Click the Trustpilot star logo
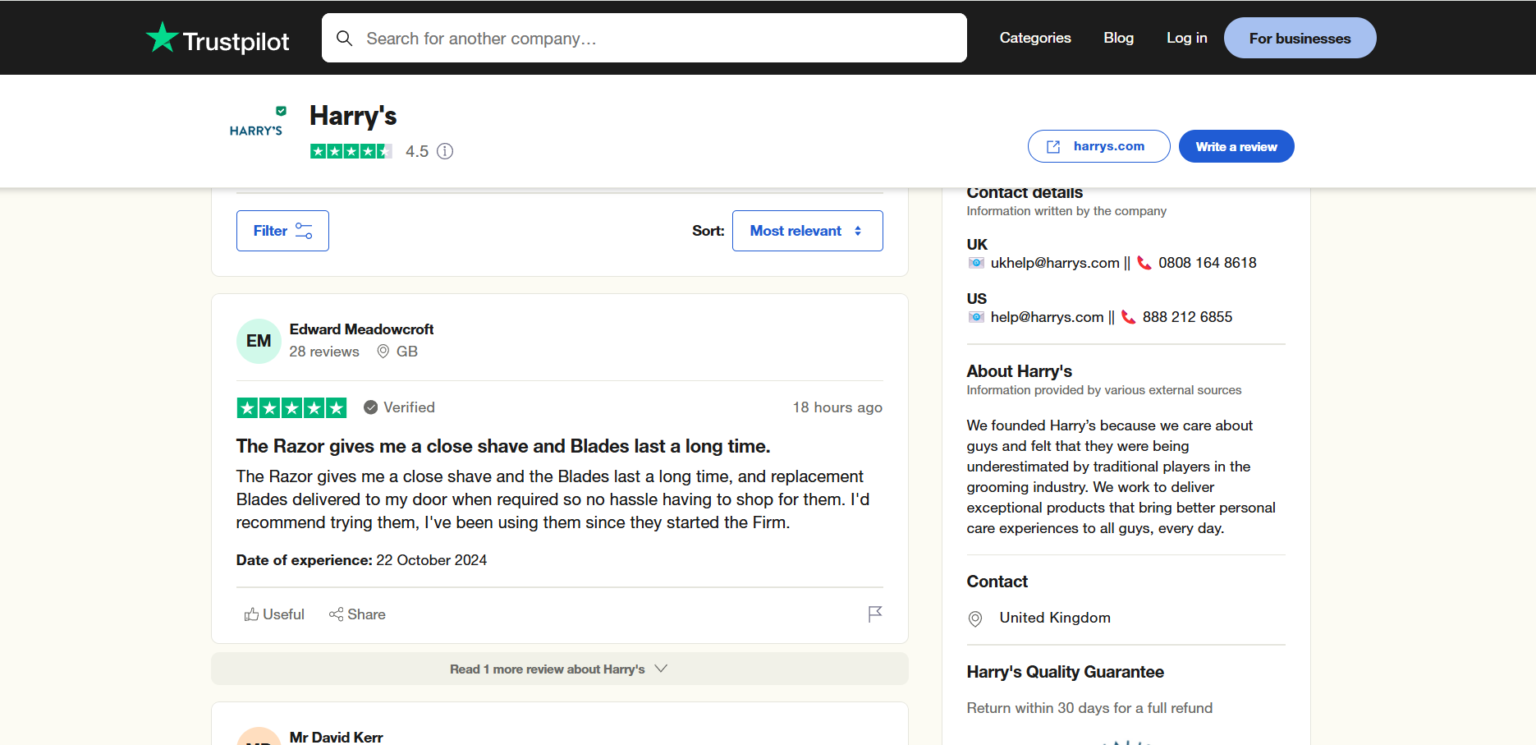 point(162,38)
